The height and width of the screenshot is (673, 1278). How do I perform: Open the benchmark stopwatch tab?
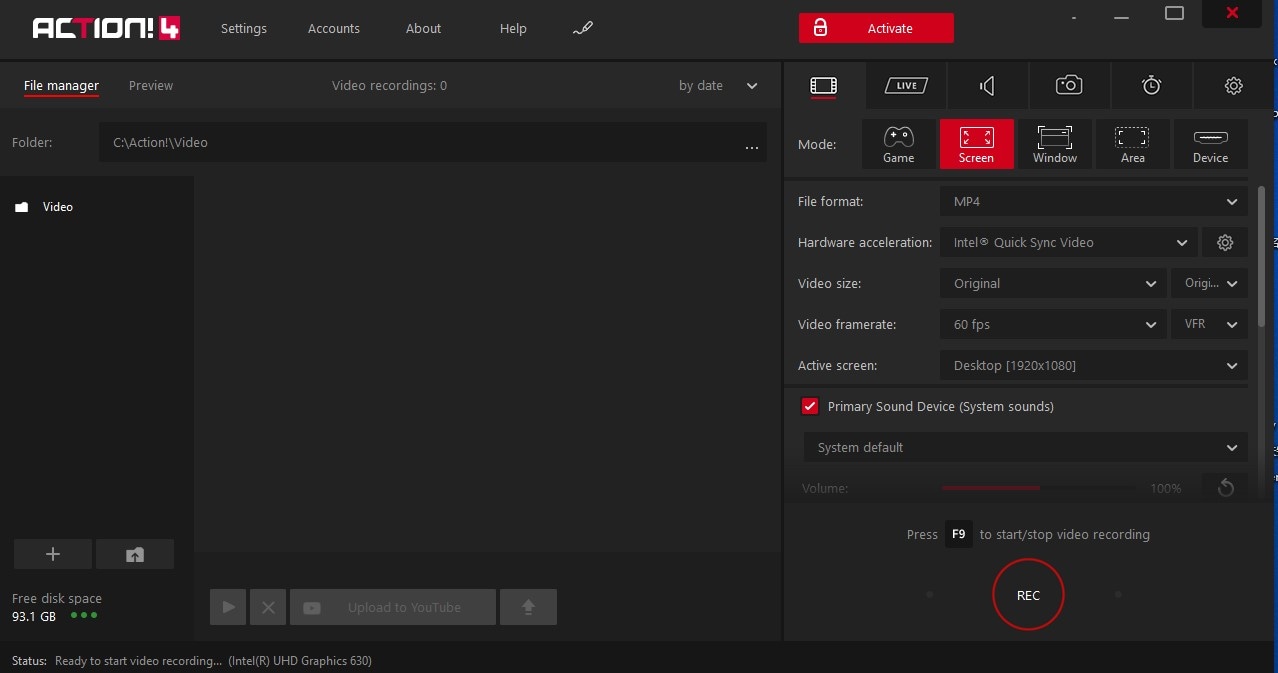pos(1151,86)
